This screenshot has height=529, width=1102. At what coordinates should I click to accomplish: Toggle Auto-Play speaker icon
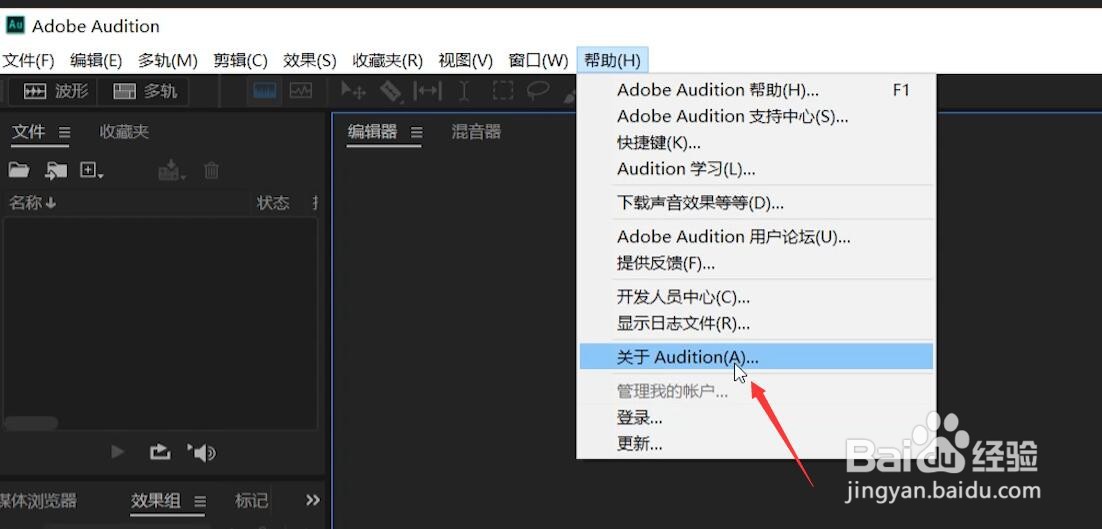click(202, 453)
